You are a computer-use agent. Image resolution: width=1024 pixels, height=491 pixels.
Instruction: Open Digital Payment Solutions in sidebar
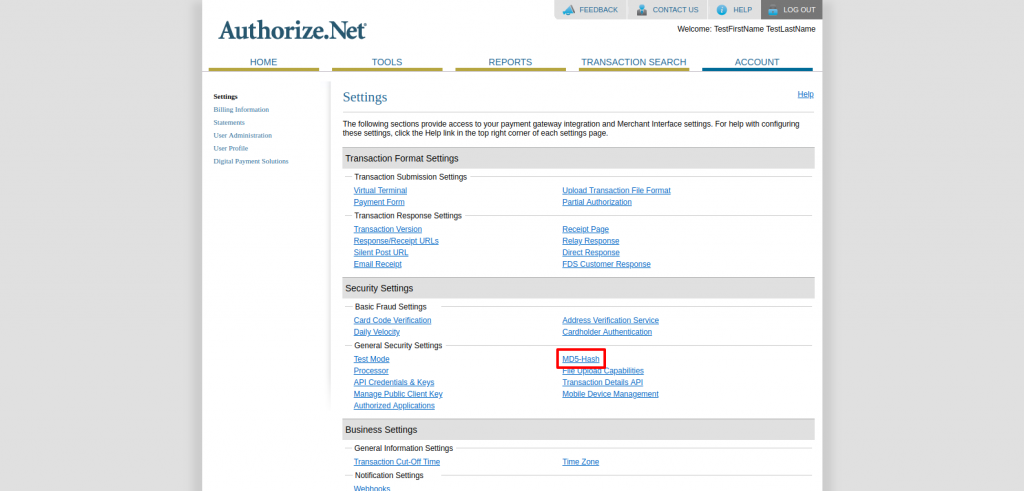[251, 161]
